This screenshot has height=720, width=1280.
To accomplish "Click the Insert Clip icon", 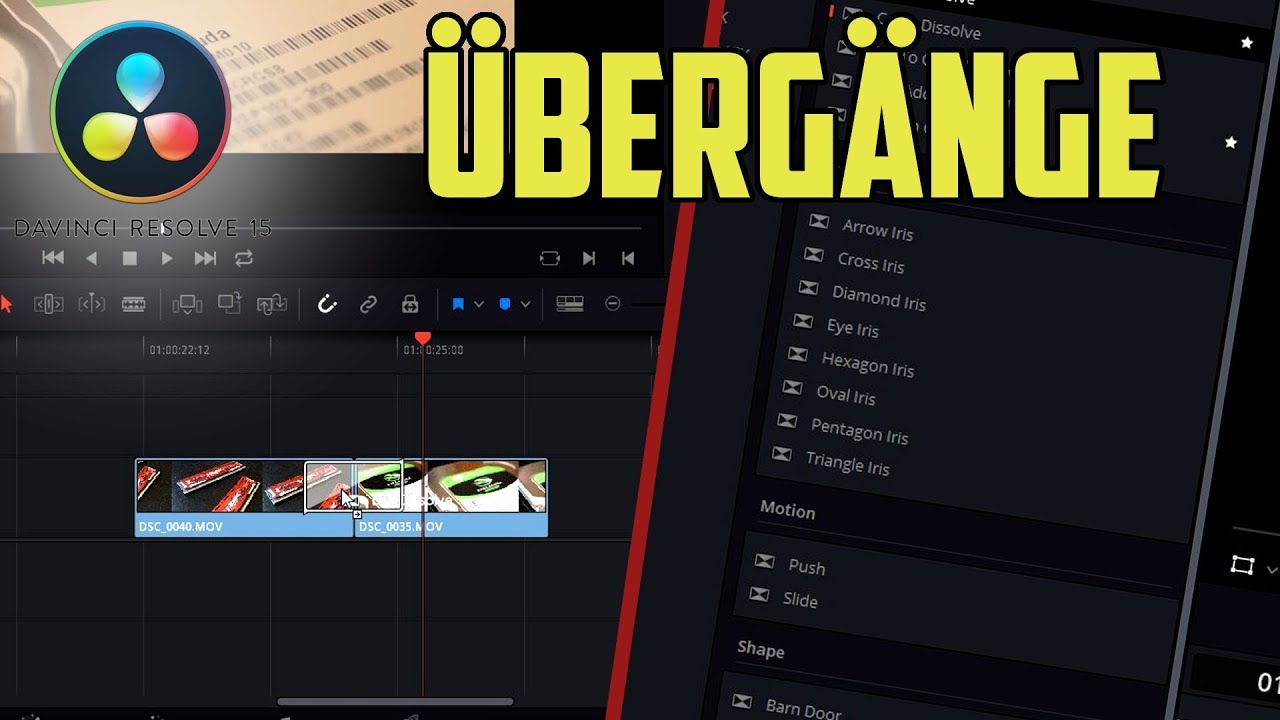I will [x=187, y=304].
